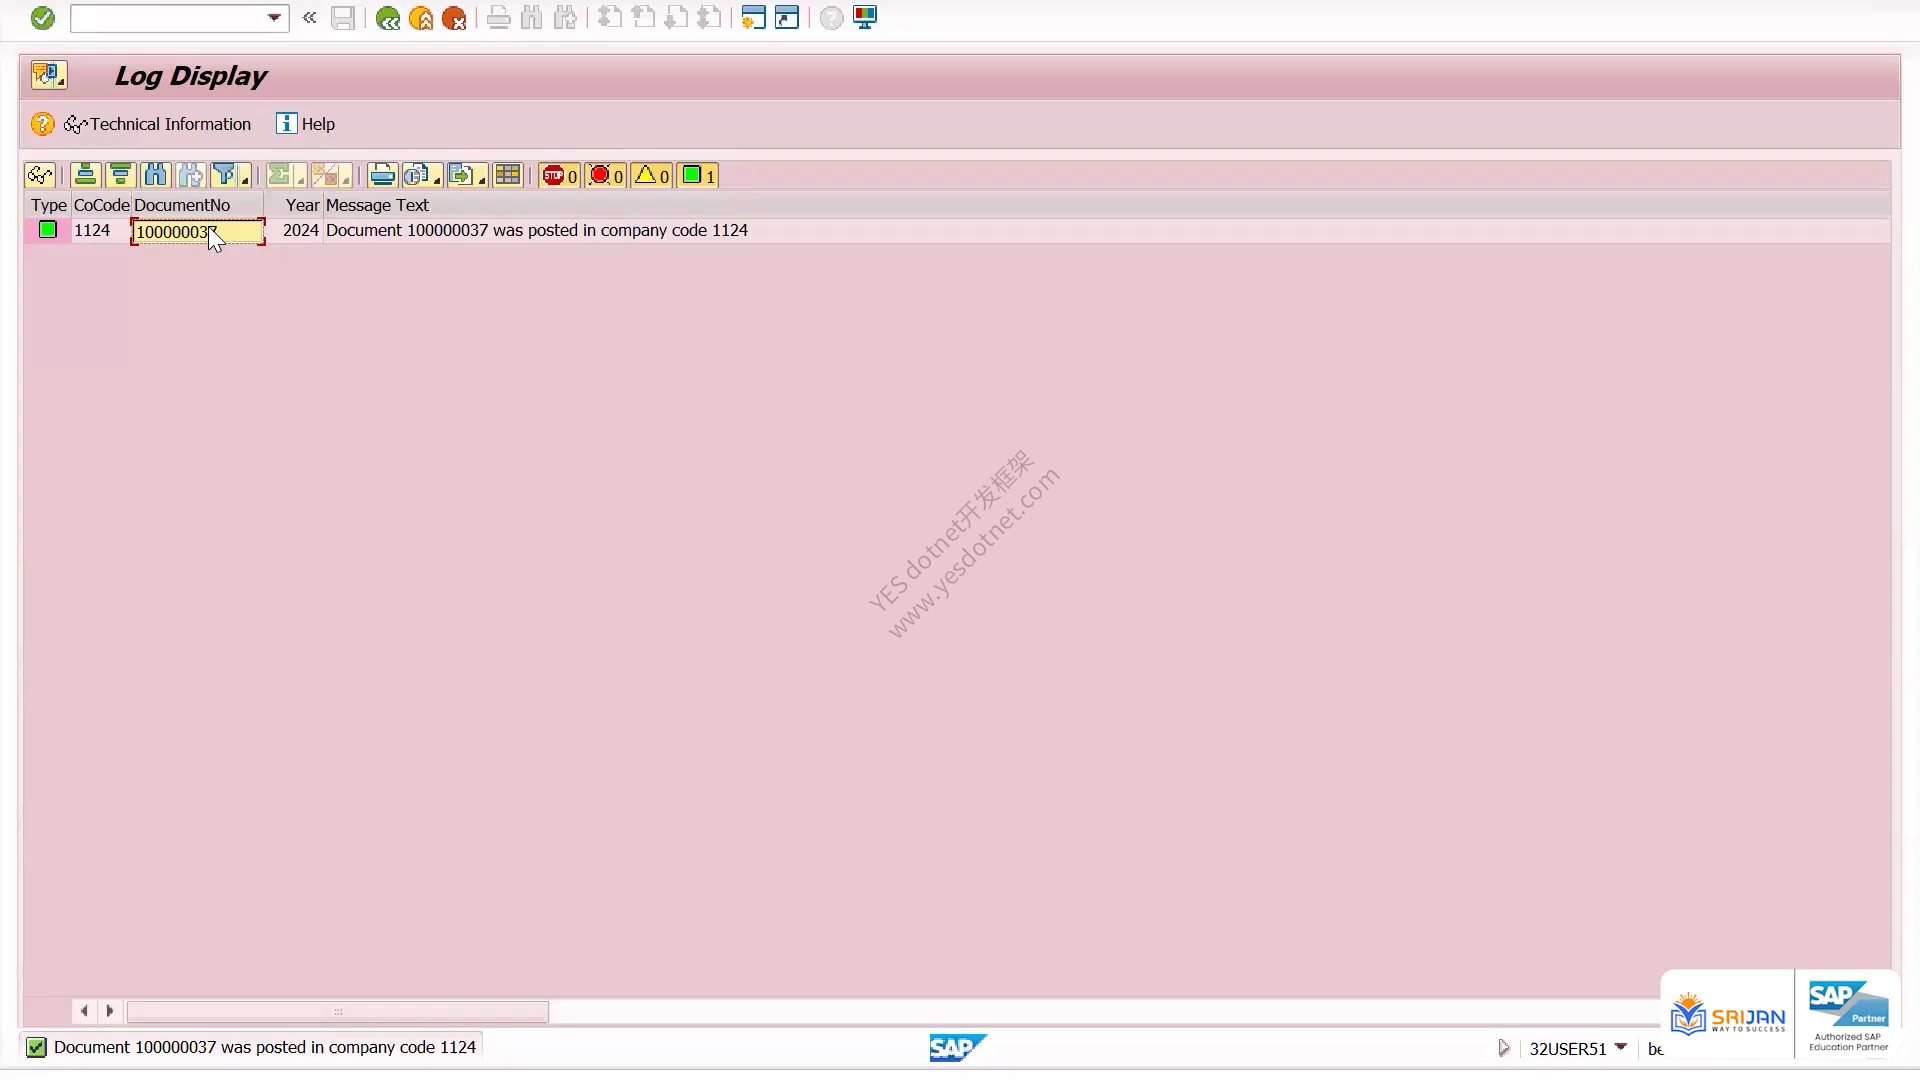The image size is (1920, 1080).
Task: Toggle the red Stop messages filter
Action: [x=559, y=176]
